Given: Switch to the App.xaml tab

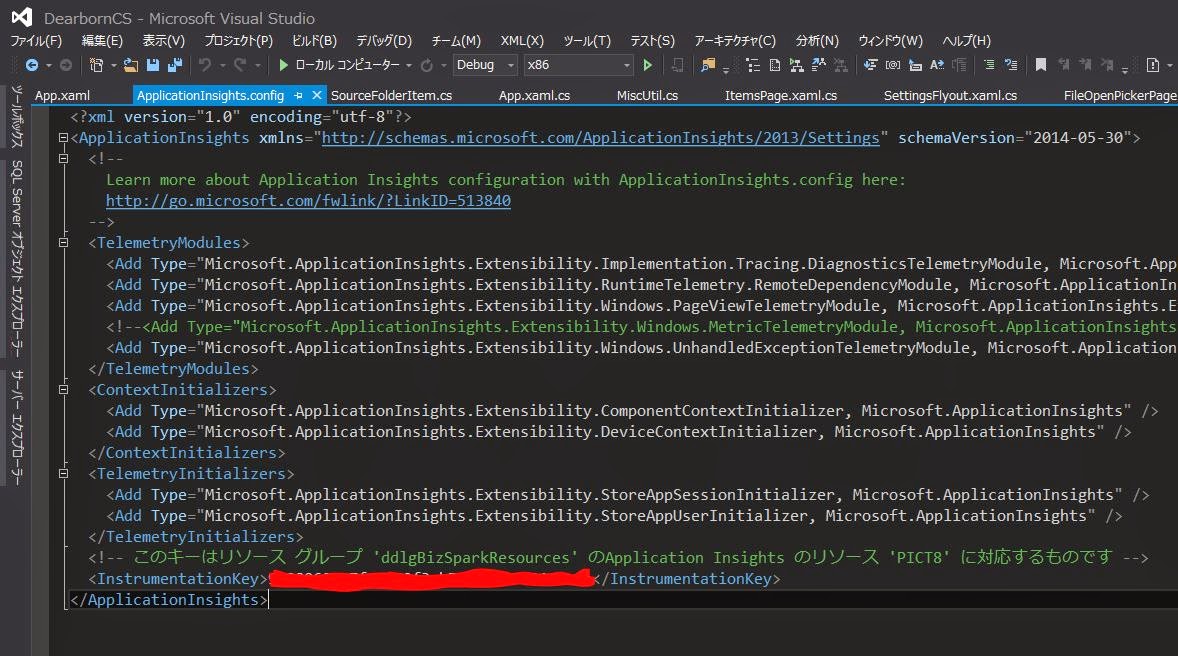Looking at the screenshot, I should 62,95.
